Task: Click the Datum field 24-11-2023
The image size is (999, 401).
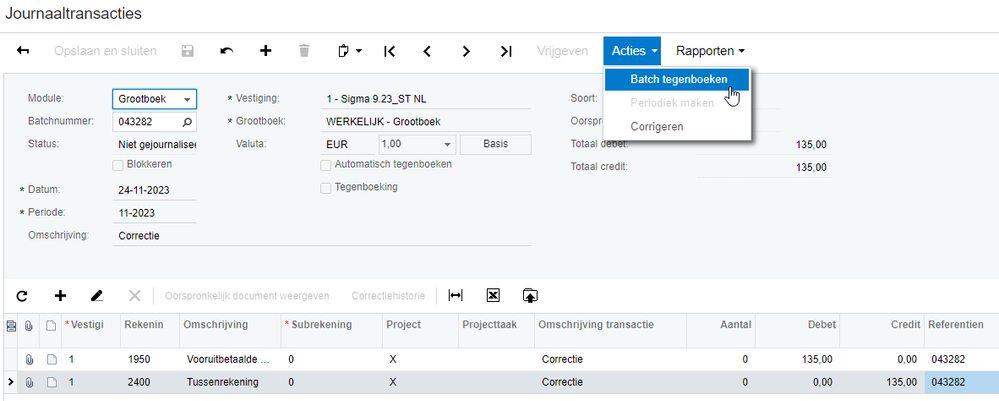Action: (154, 190)
